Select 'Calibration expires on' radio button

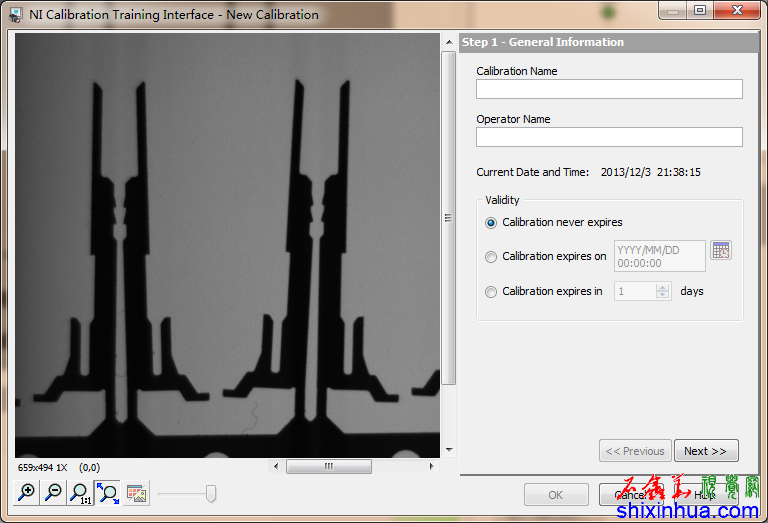(490, 257)
